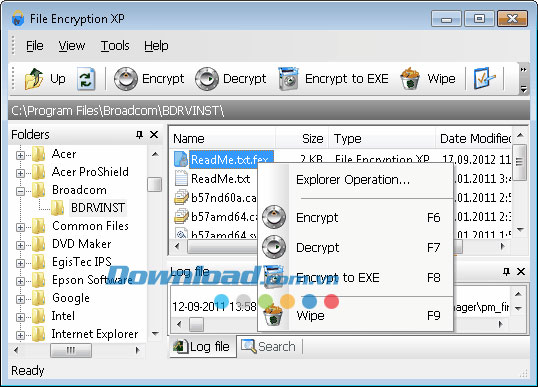Click the Encrypt icon in context menu

click(x=274, y=217)
